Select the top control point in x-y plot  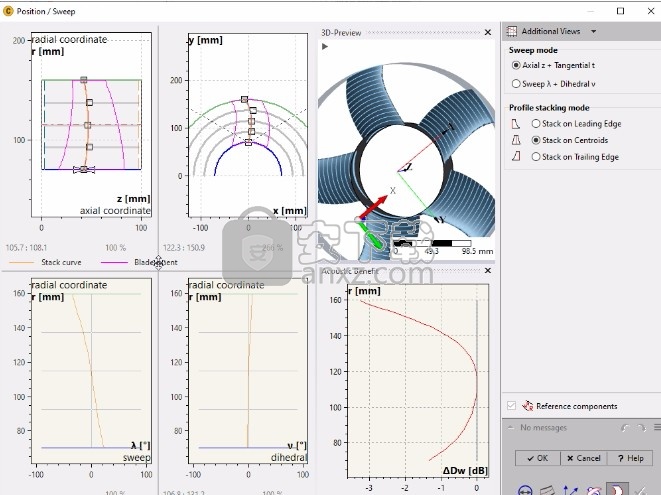(x=244, y=100)
